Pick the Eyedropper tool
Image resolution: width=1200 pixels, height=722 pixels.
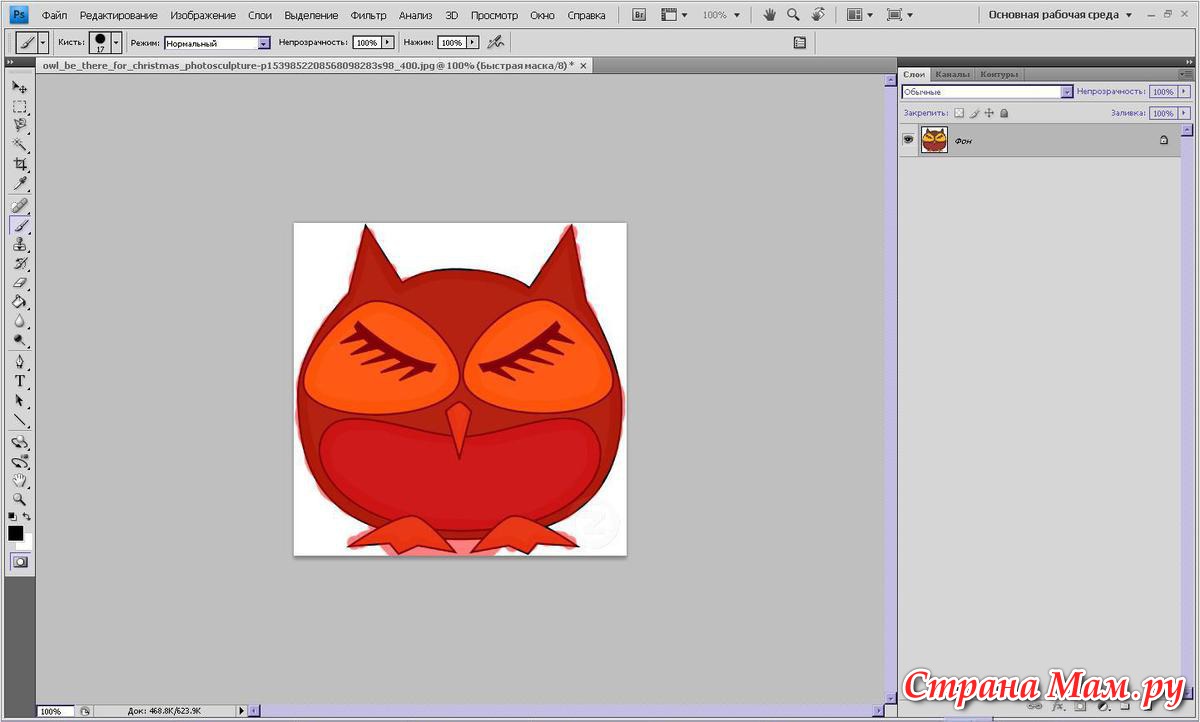[19, 184]
